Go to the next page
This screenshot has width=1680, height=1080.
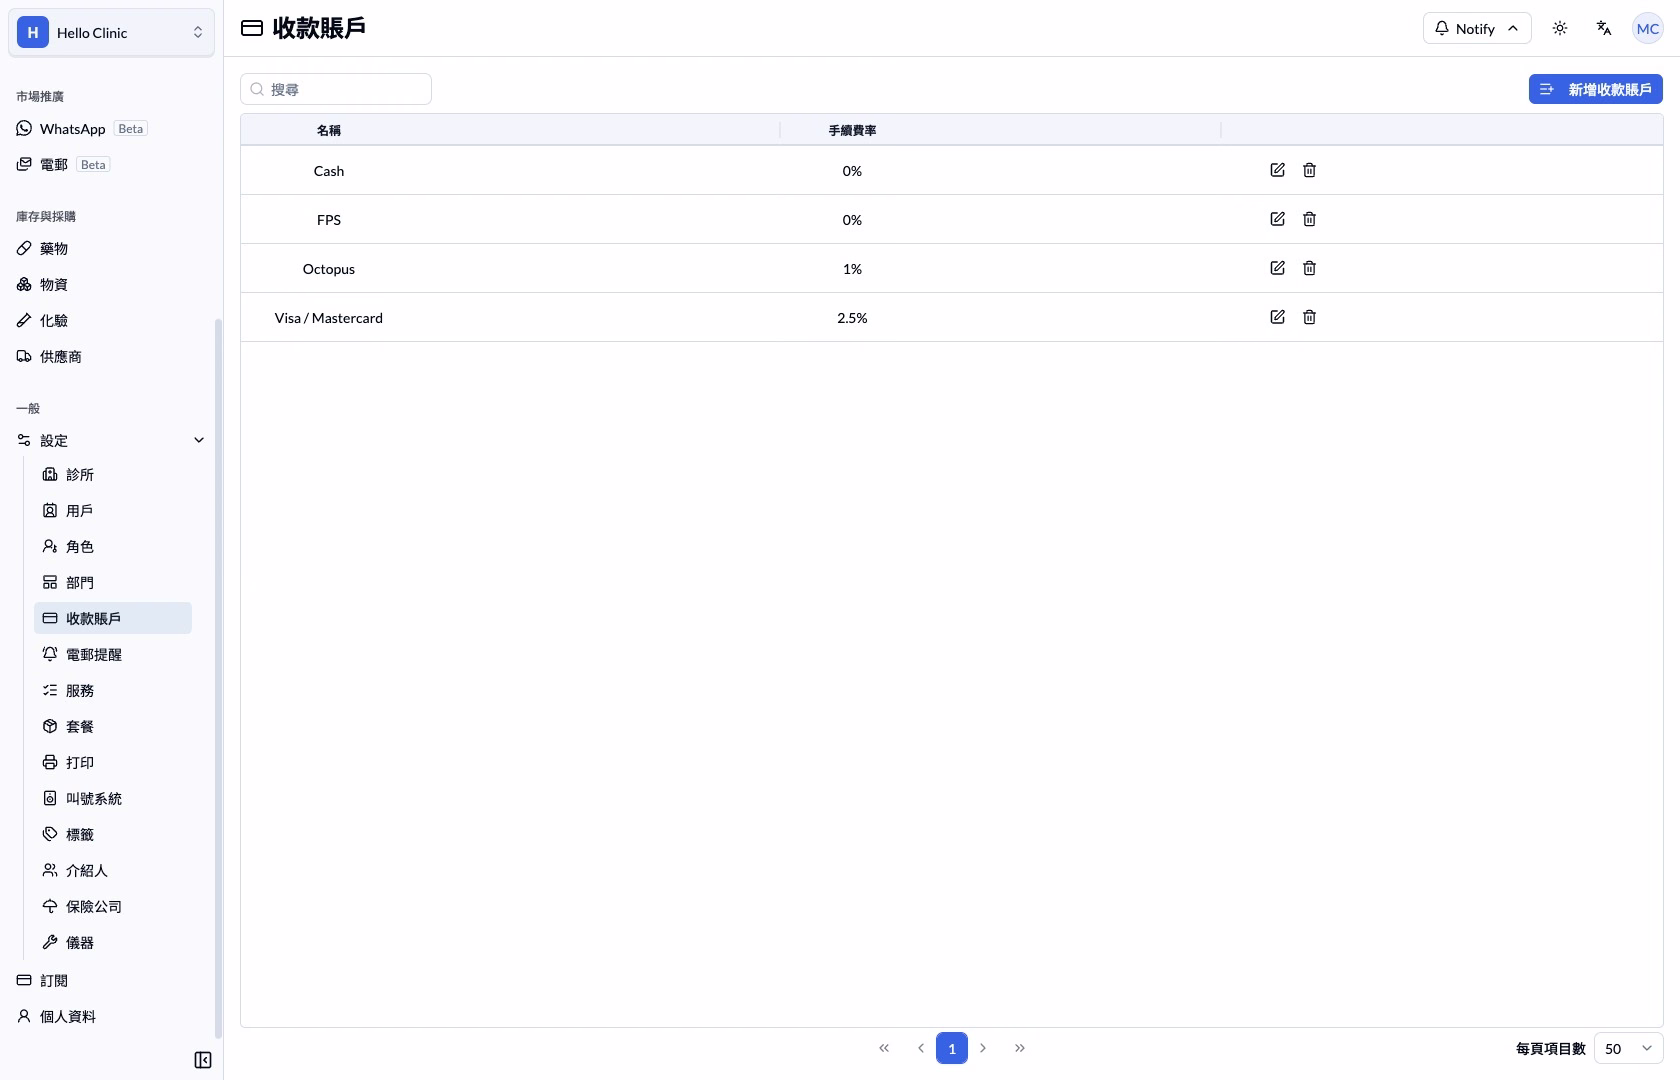(x=983, y=1048)
